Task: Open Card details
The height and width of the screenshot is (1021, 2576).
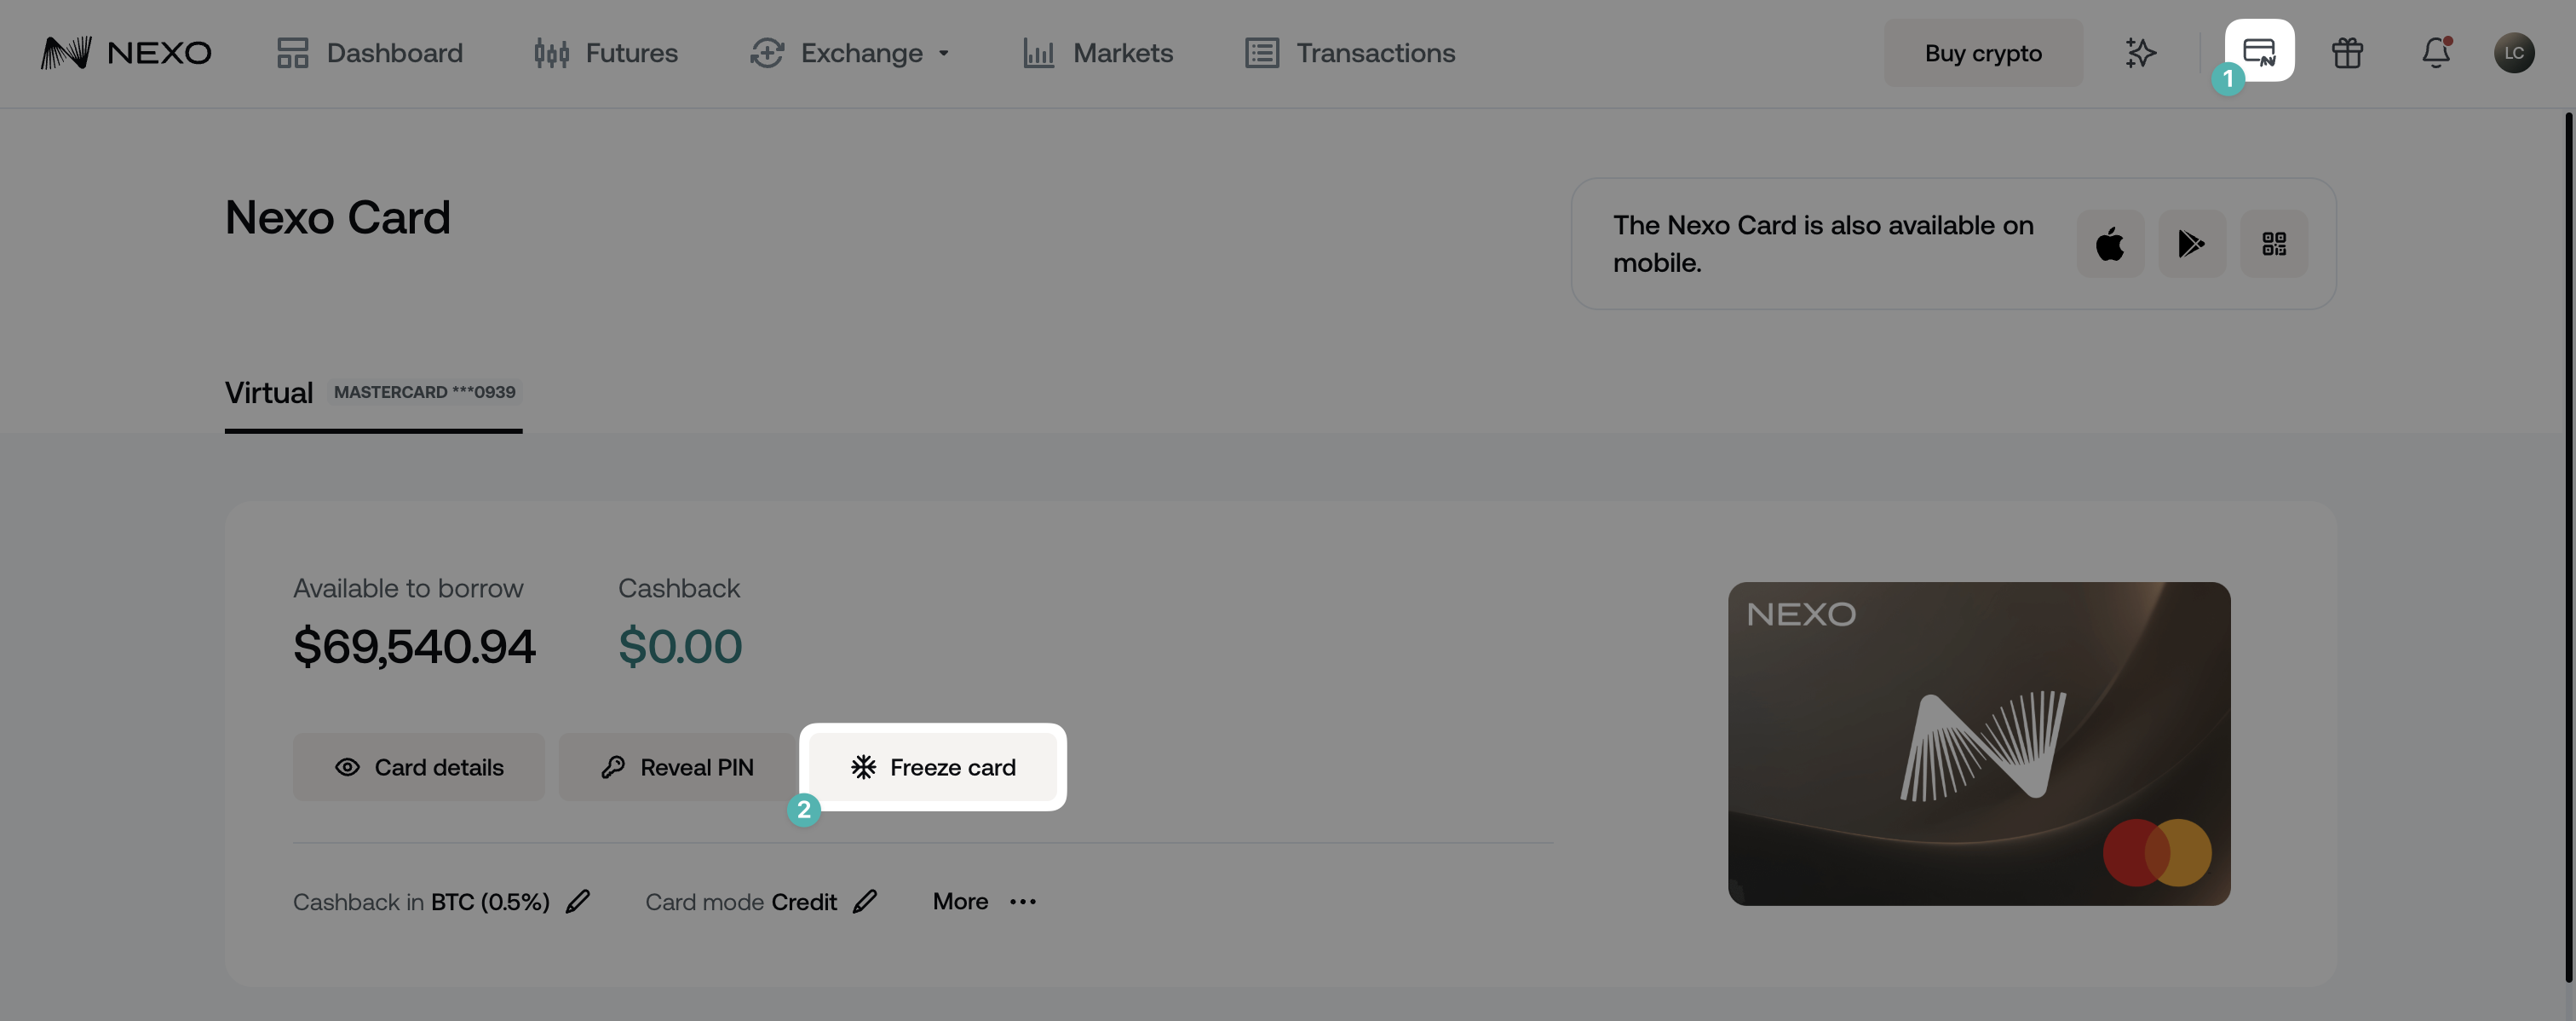Action: click(419, 767)
